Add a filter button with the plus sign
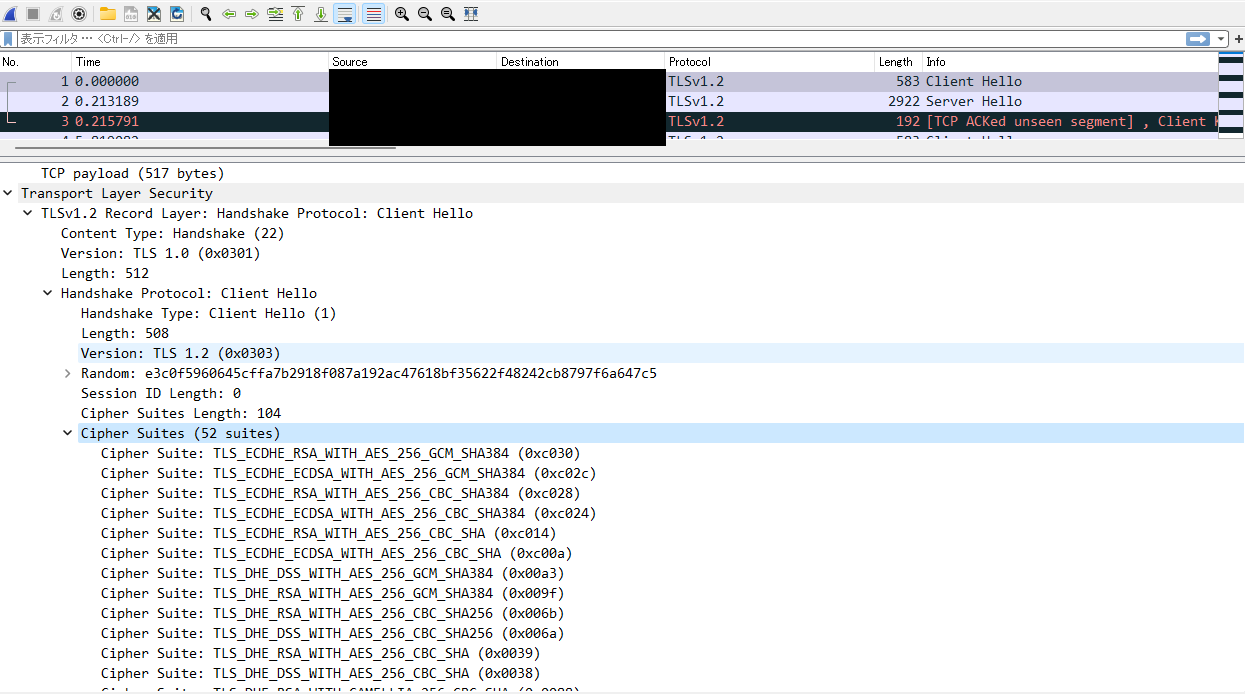This screenshot has height=696, width=1245. pyautogui.click(x=1239, y=39)
